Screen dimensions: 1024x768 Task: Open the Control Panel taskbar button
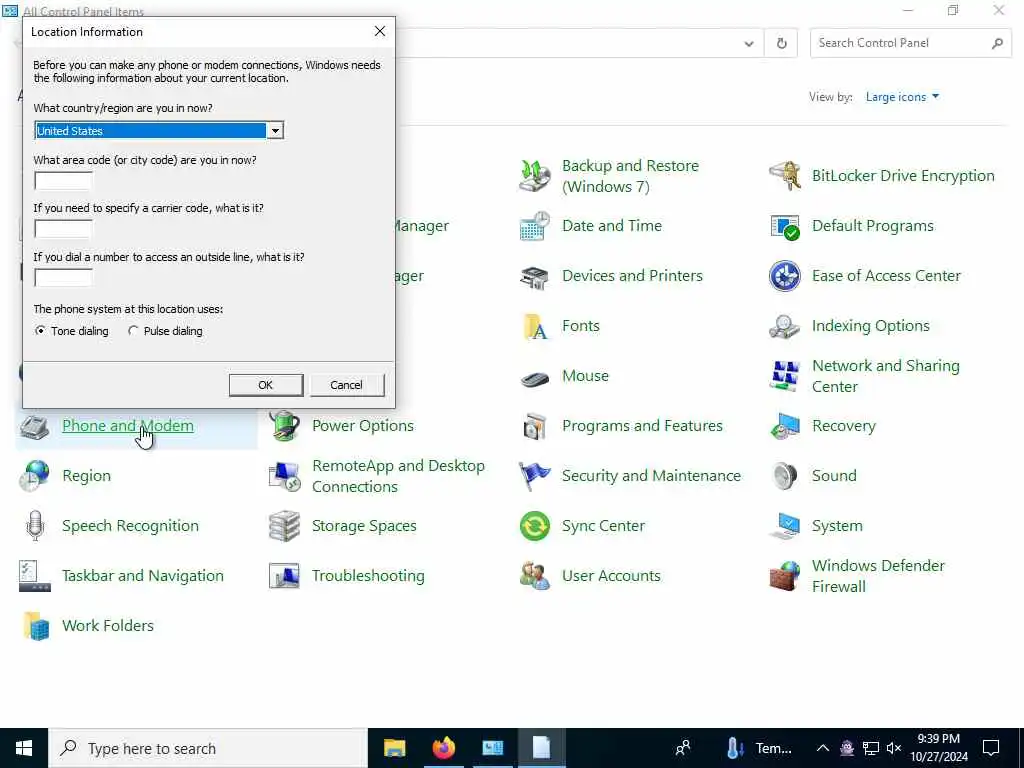tap(492, 748)
